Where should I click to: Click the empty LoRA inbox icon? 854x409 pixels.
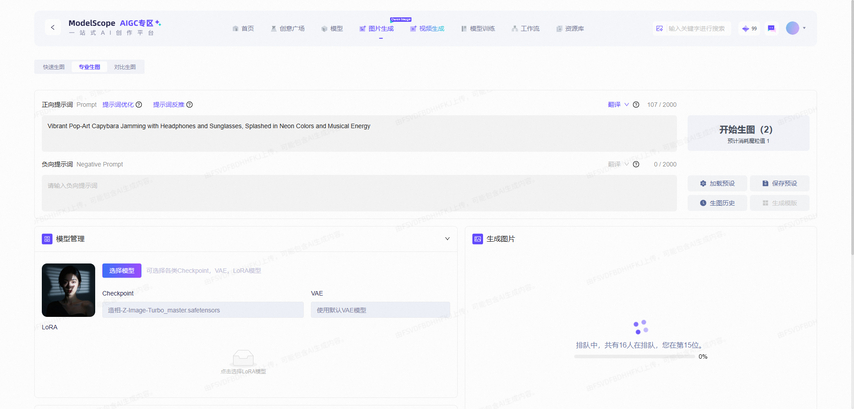click(243, 358)
